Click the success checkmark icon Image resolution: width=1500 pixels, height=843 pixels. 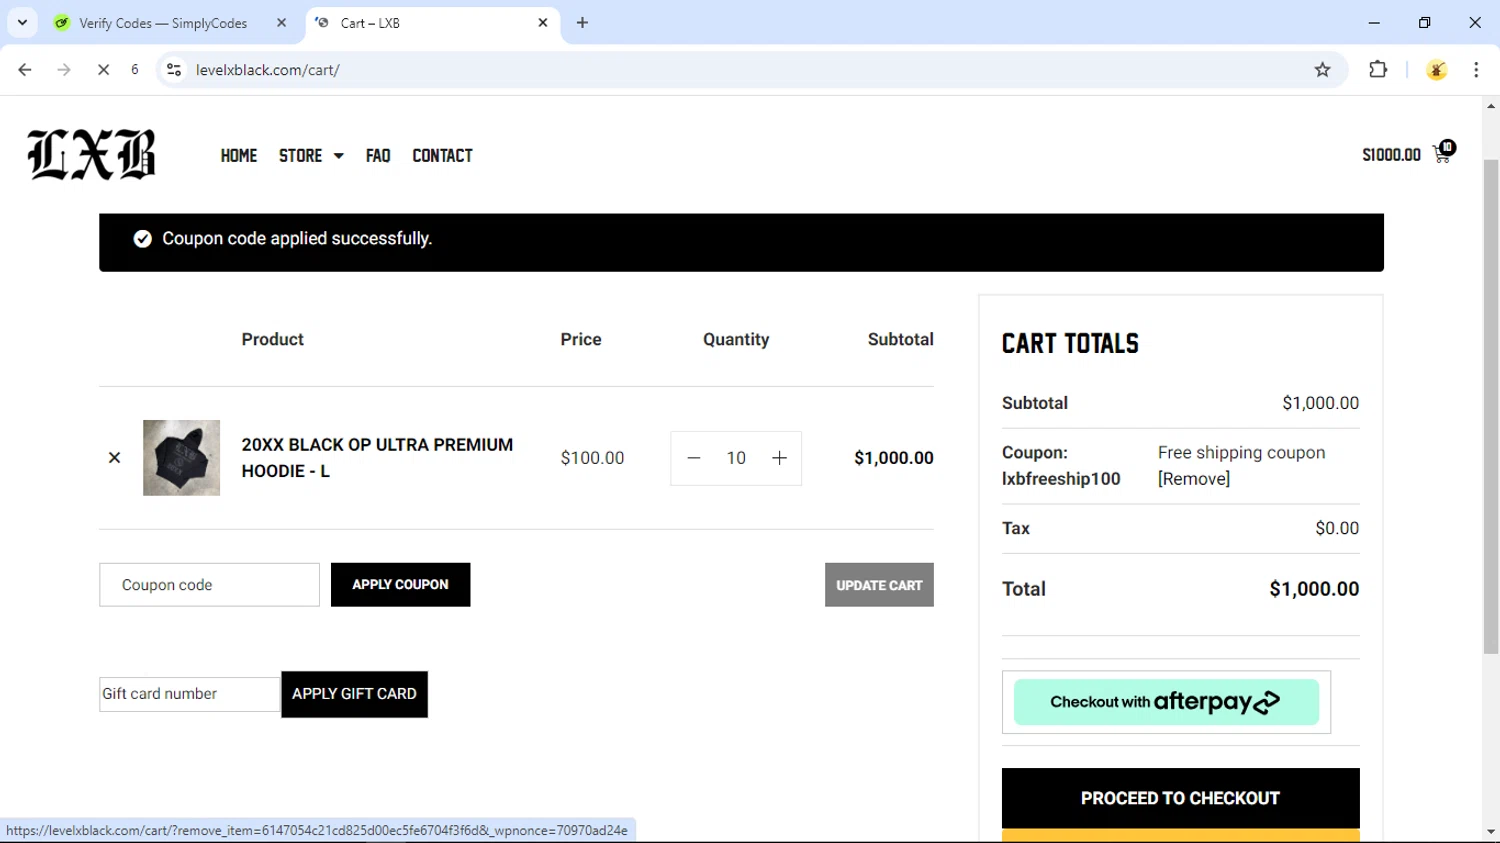pos(143,239)
